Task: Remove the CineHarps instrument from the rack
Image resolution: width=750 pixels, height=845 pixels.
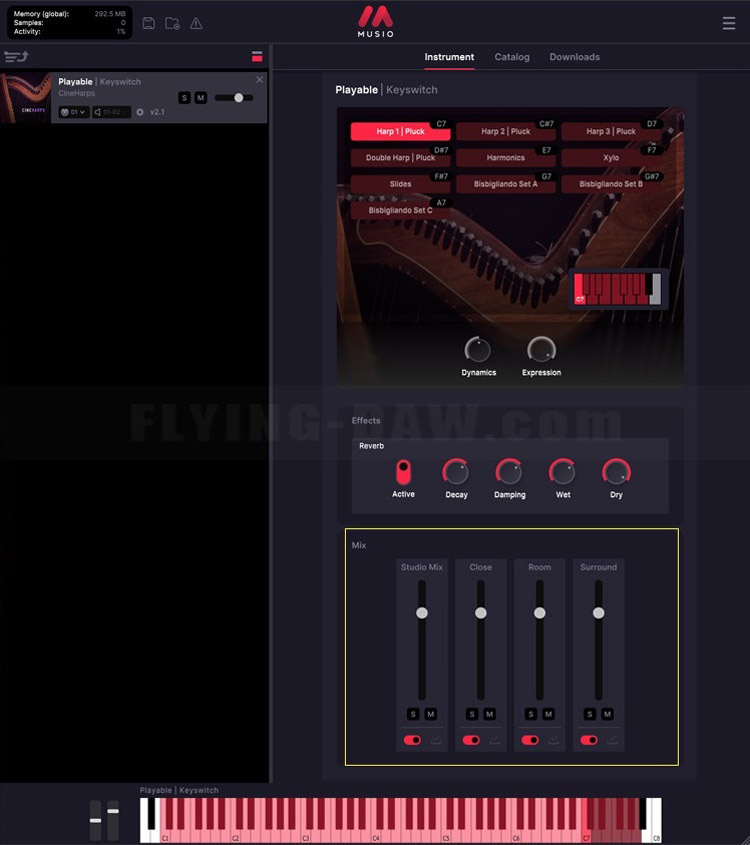Action: pyautogui.click(x=260, y=80)
